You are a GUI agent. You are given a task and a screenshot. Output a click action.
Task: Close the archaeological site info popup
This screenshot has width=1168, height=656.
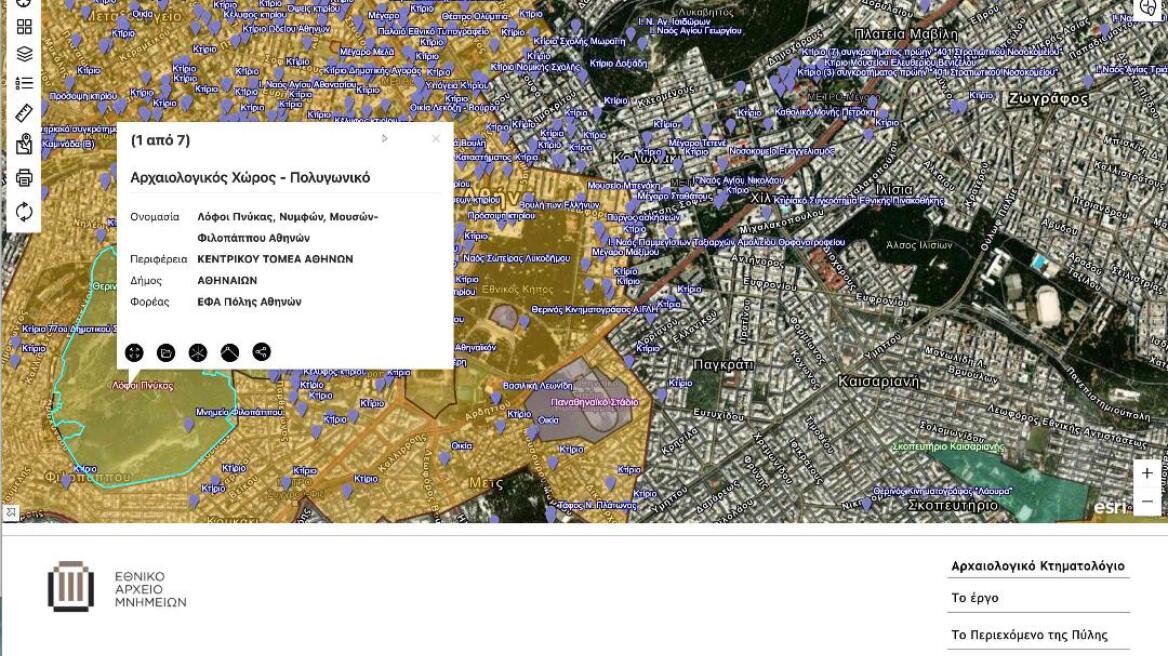pos(435,139)
